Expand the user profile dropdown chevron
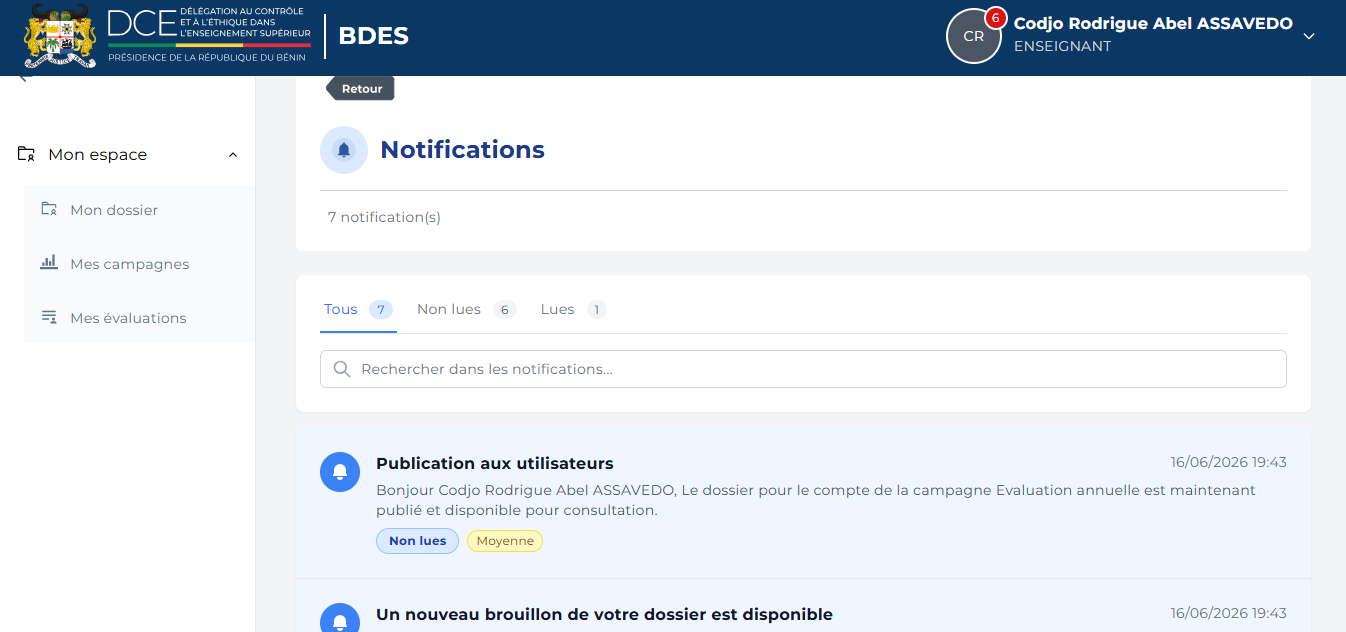The width and height of the screenshot is (1346, 632). point(1309,36)
